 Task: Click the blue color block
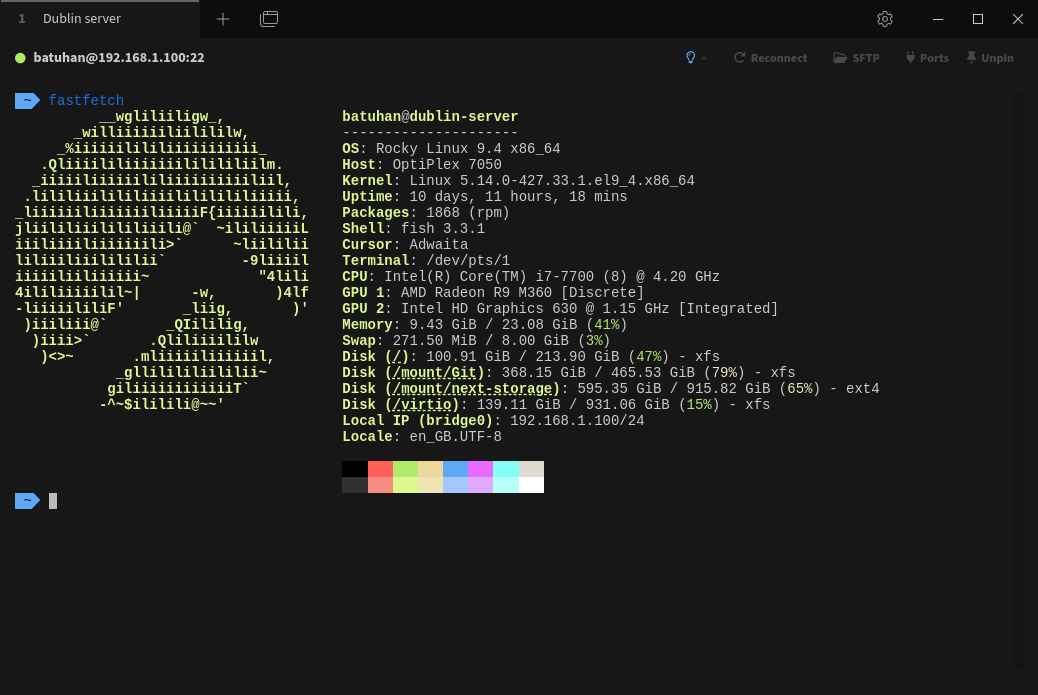(455, 469)
